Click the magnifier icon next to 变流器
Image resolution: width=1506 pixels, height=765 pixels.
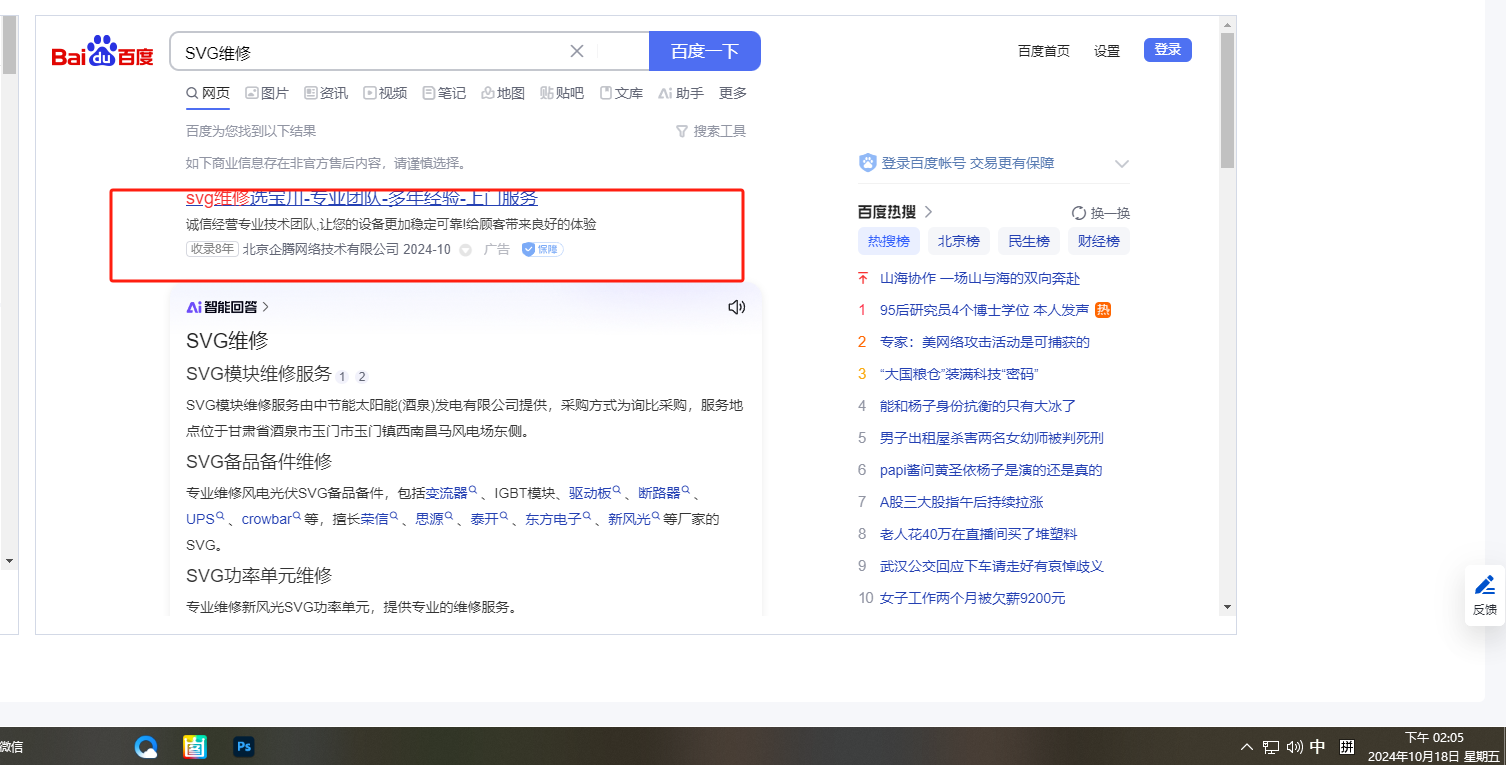(473, 491)
